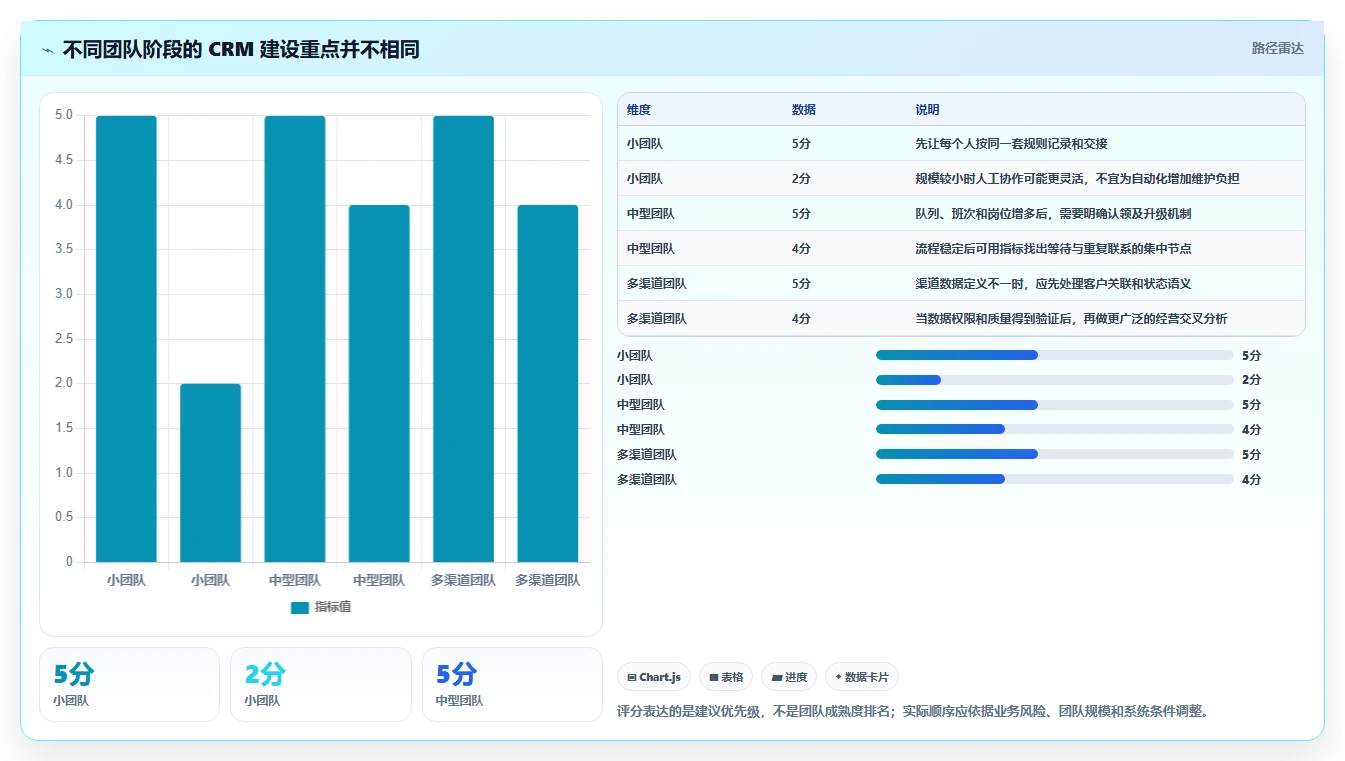Select the 表格 chip label
This screenshot has height=761, width=1345.
tap(732, 677)
